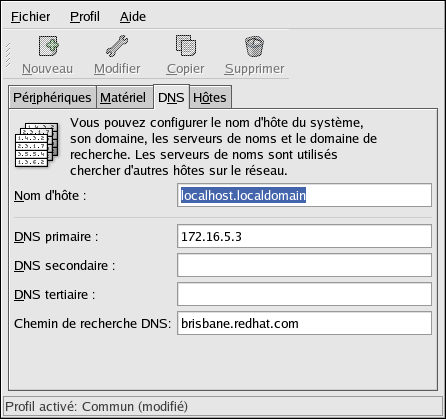The image size is (446, 419).
Task: Open the Aide menu
Action: pos(133,16)
